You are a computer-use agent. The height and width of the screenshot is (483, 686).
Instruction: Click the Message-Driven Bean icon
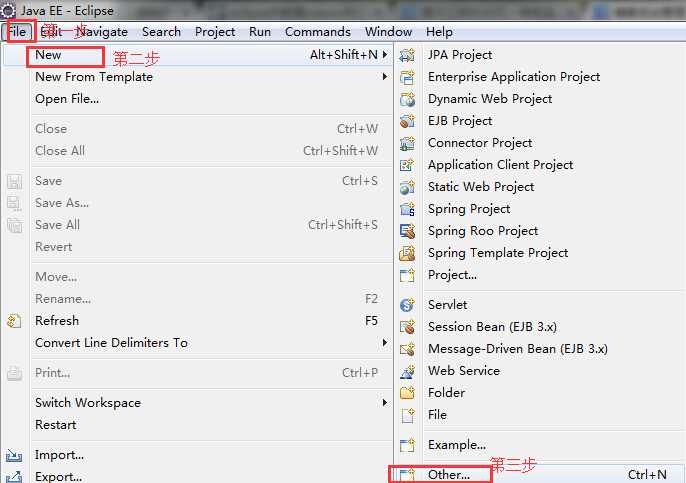(407, 349)
